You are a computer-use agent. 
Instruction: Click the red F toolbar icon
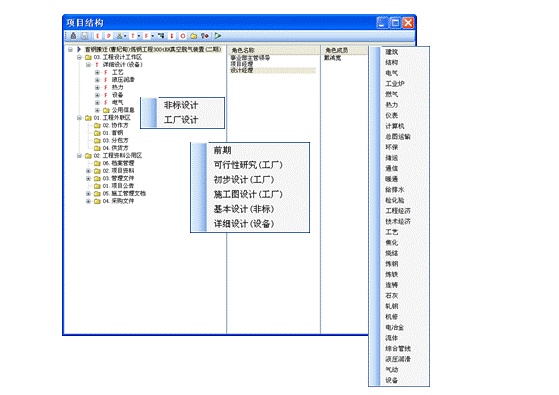tap(146, 36)
